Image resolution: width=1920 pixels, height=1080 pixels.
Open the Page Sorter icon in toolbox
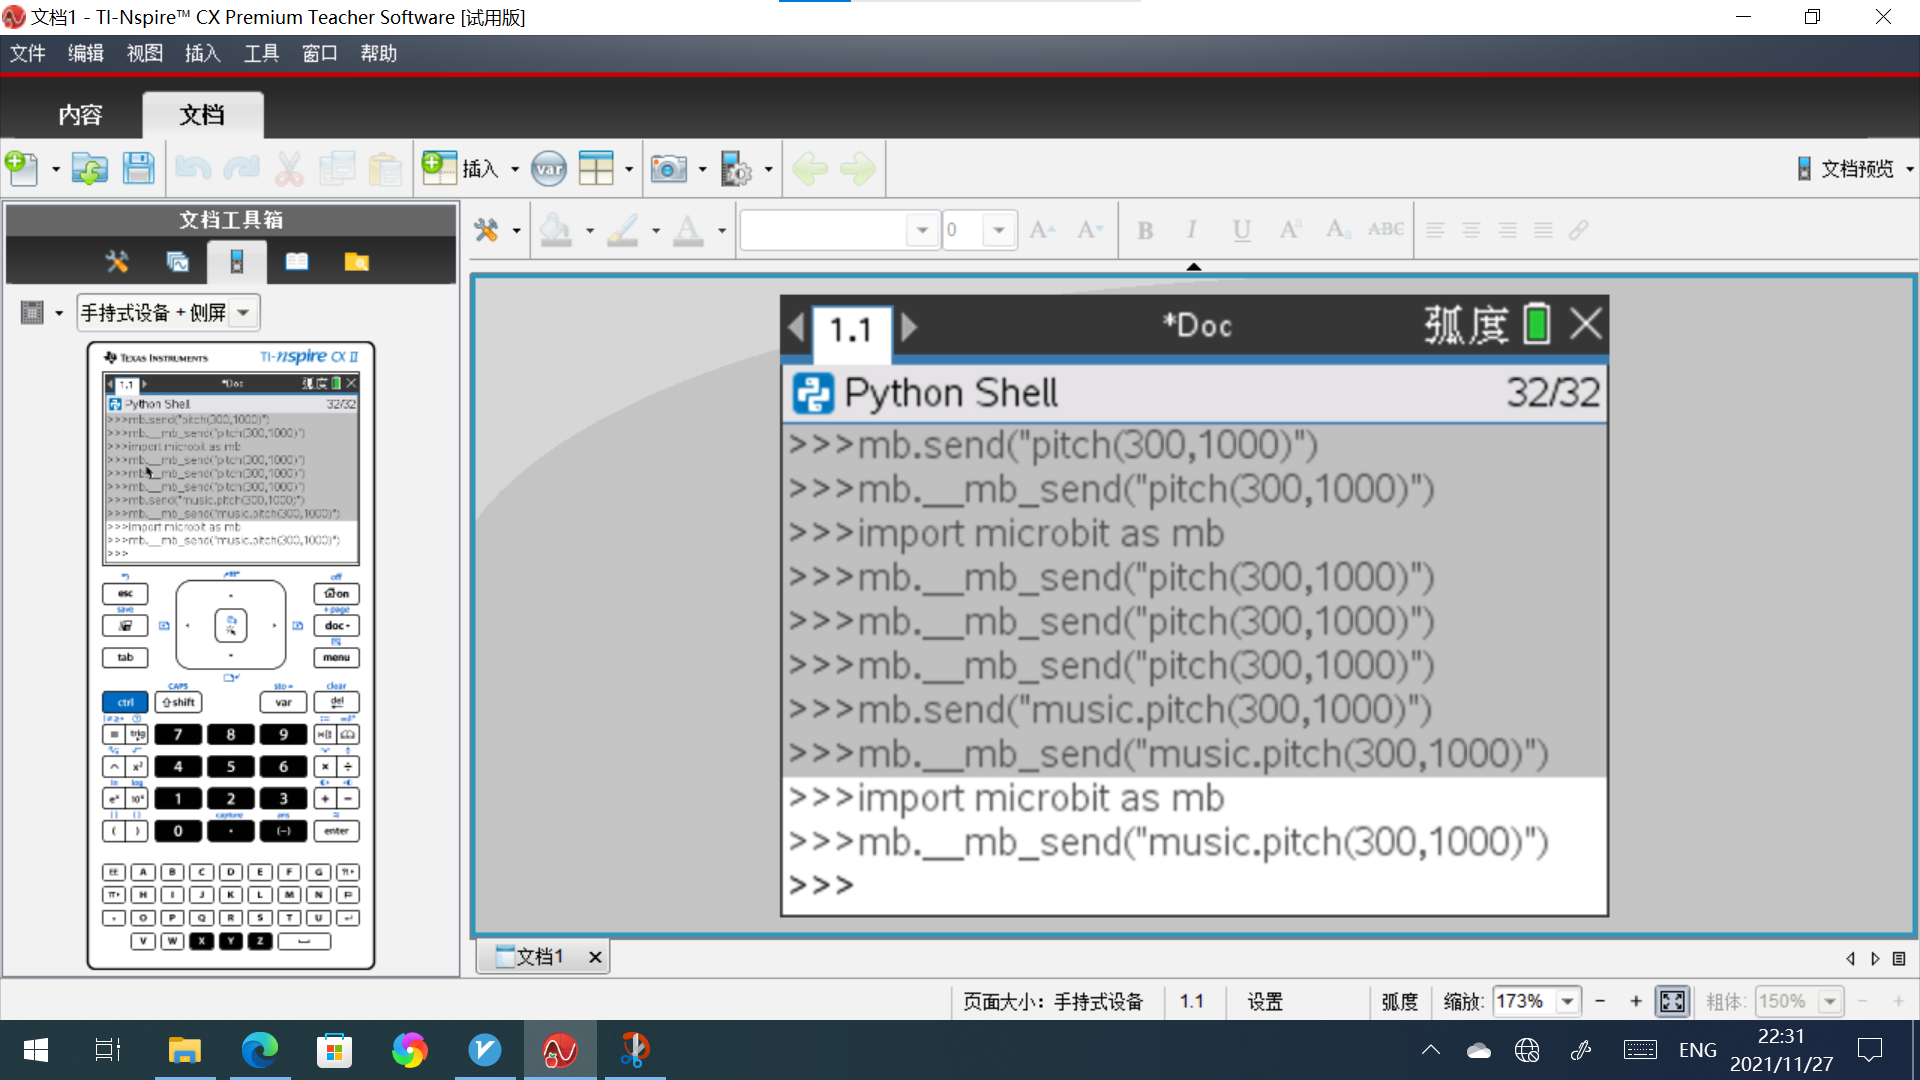pyautogui.click(x=177, y=262)
